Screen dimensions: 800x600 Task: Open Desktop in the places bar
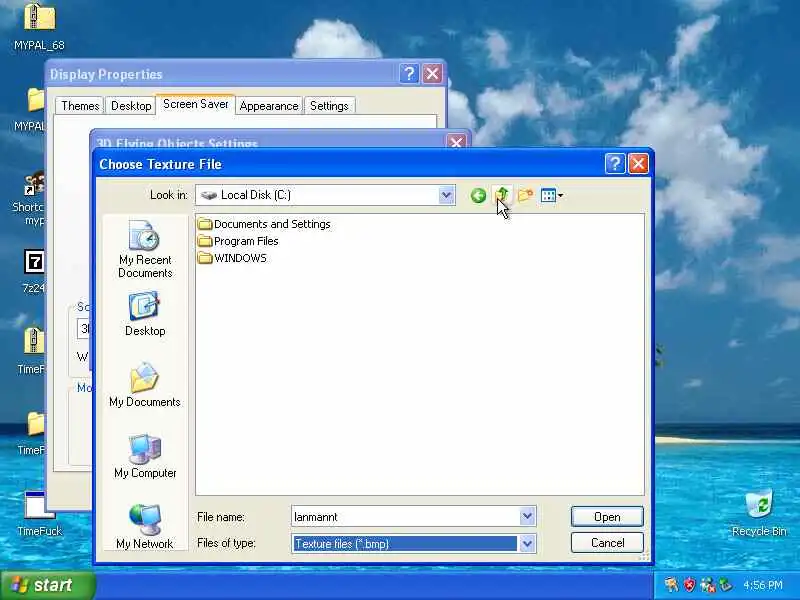pos(145,314)
